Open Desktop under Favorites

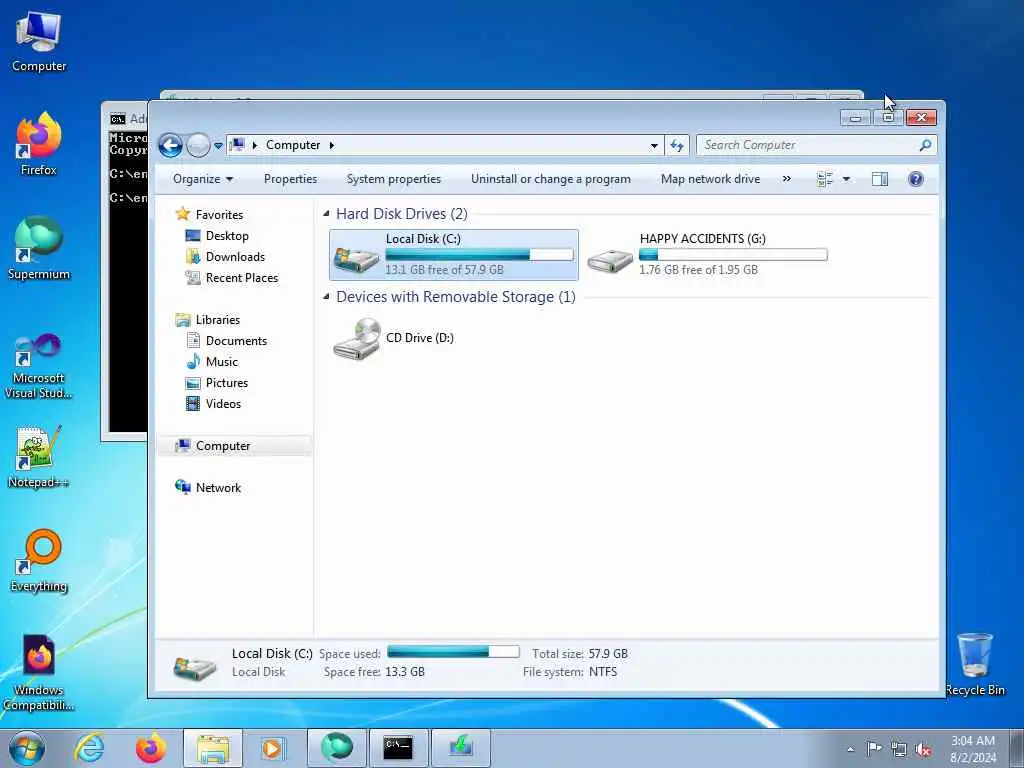[227, 236]
